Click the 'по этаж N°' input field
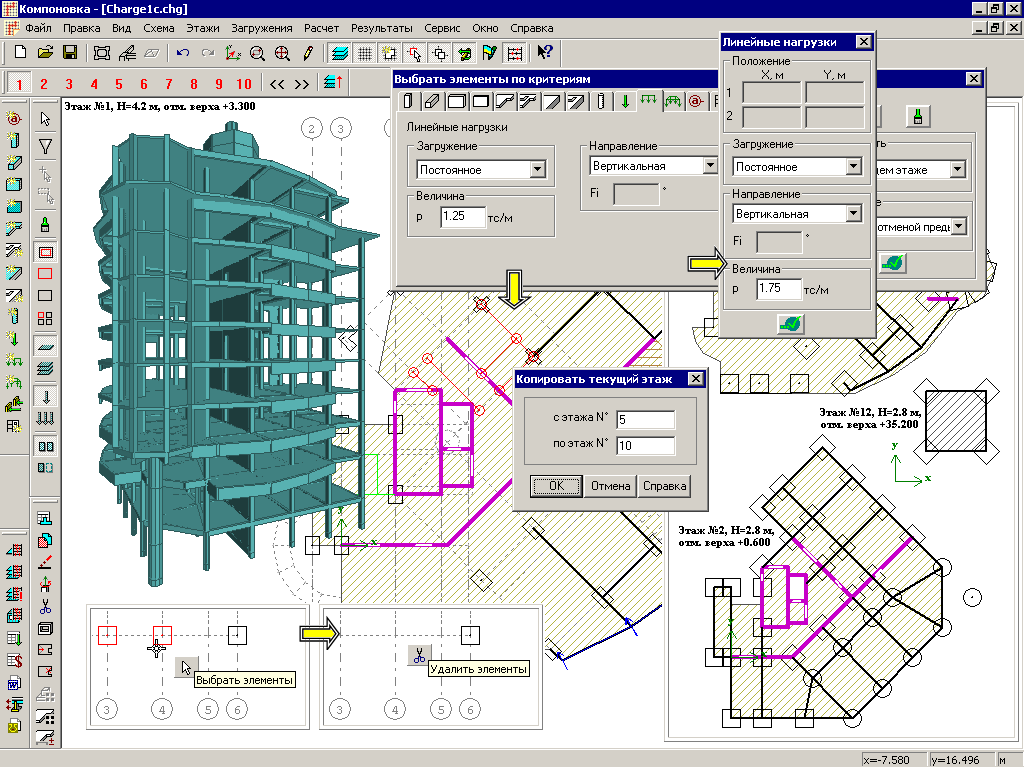The image size is (1024, 768). click(646, 446)
